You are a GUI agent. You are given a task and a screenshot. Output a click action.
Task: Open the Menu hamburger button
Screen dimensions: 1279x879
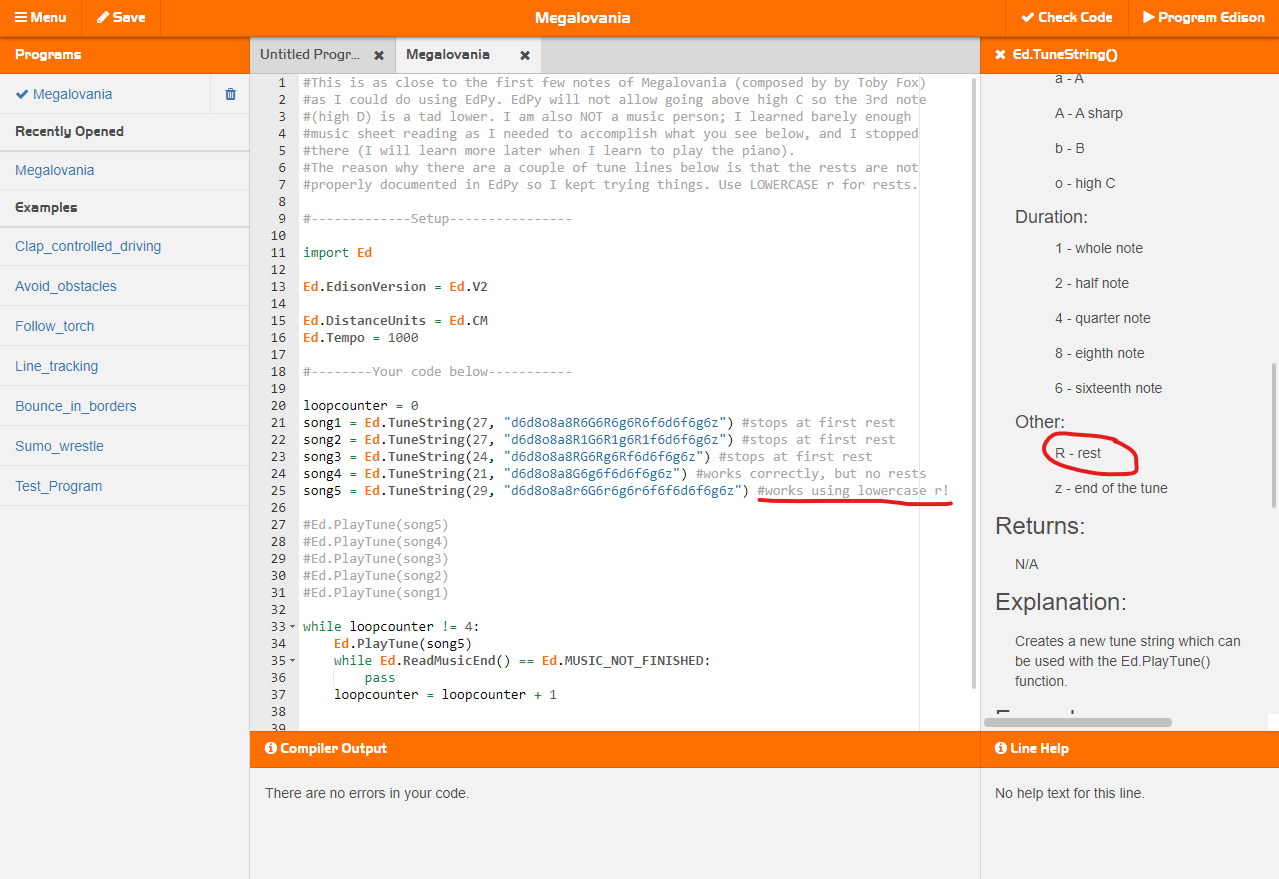point(40,18)
